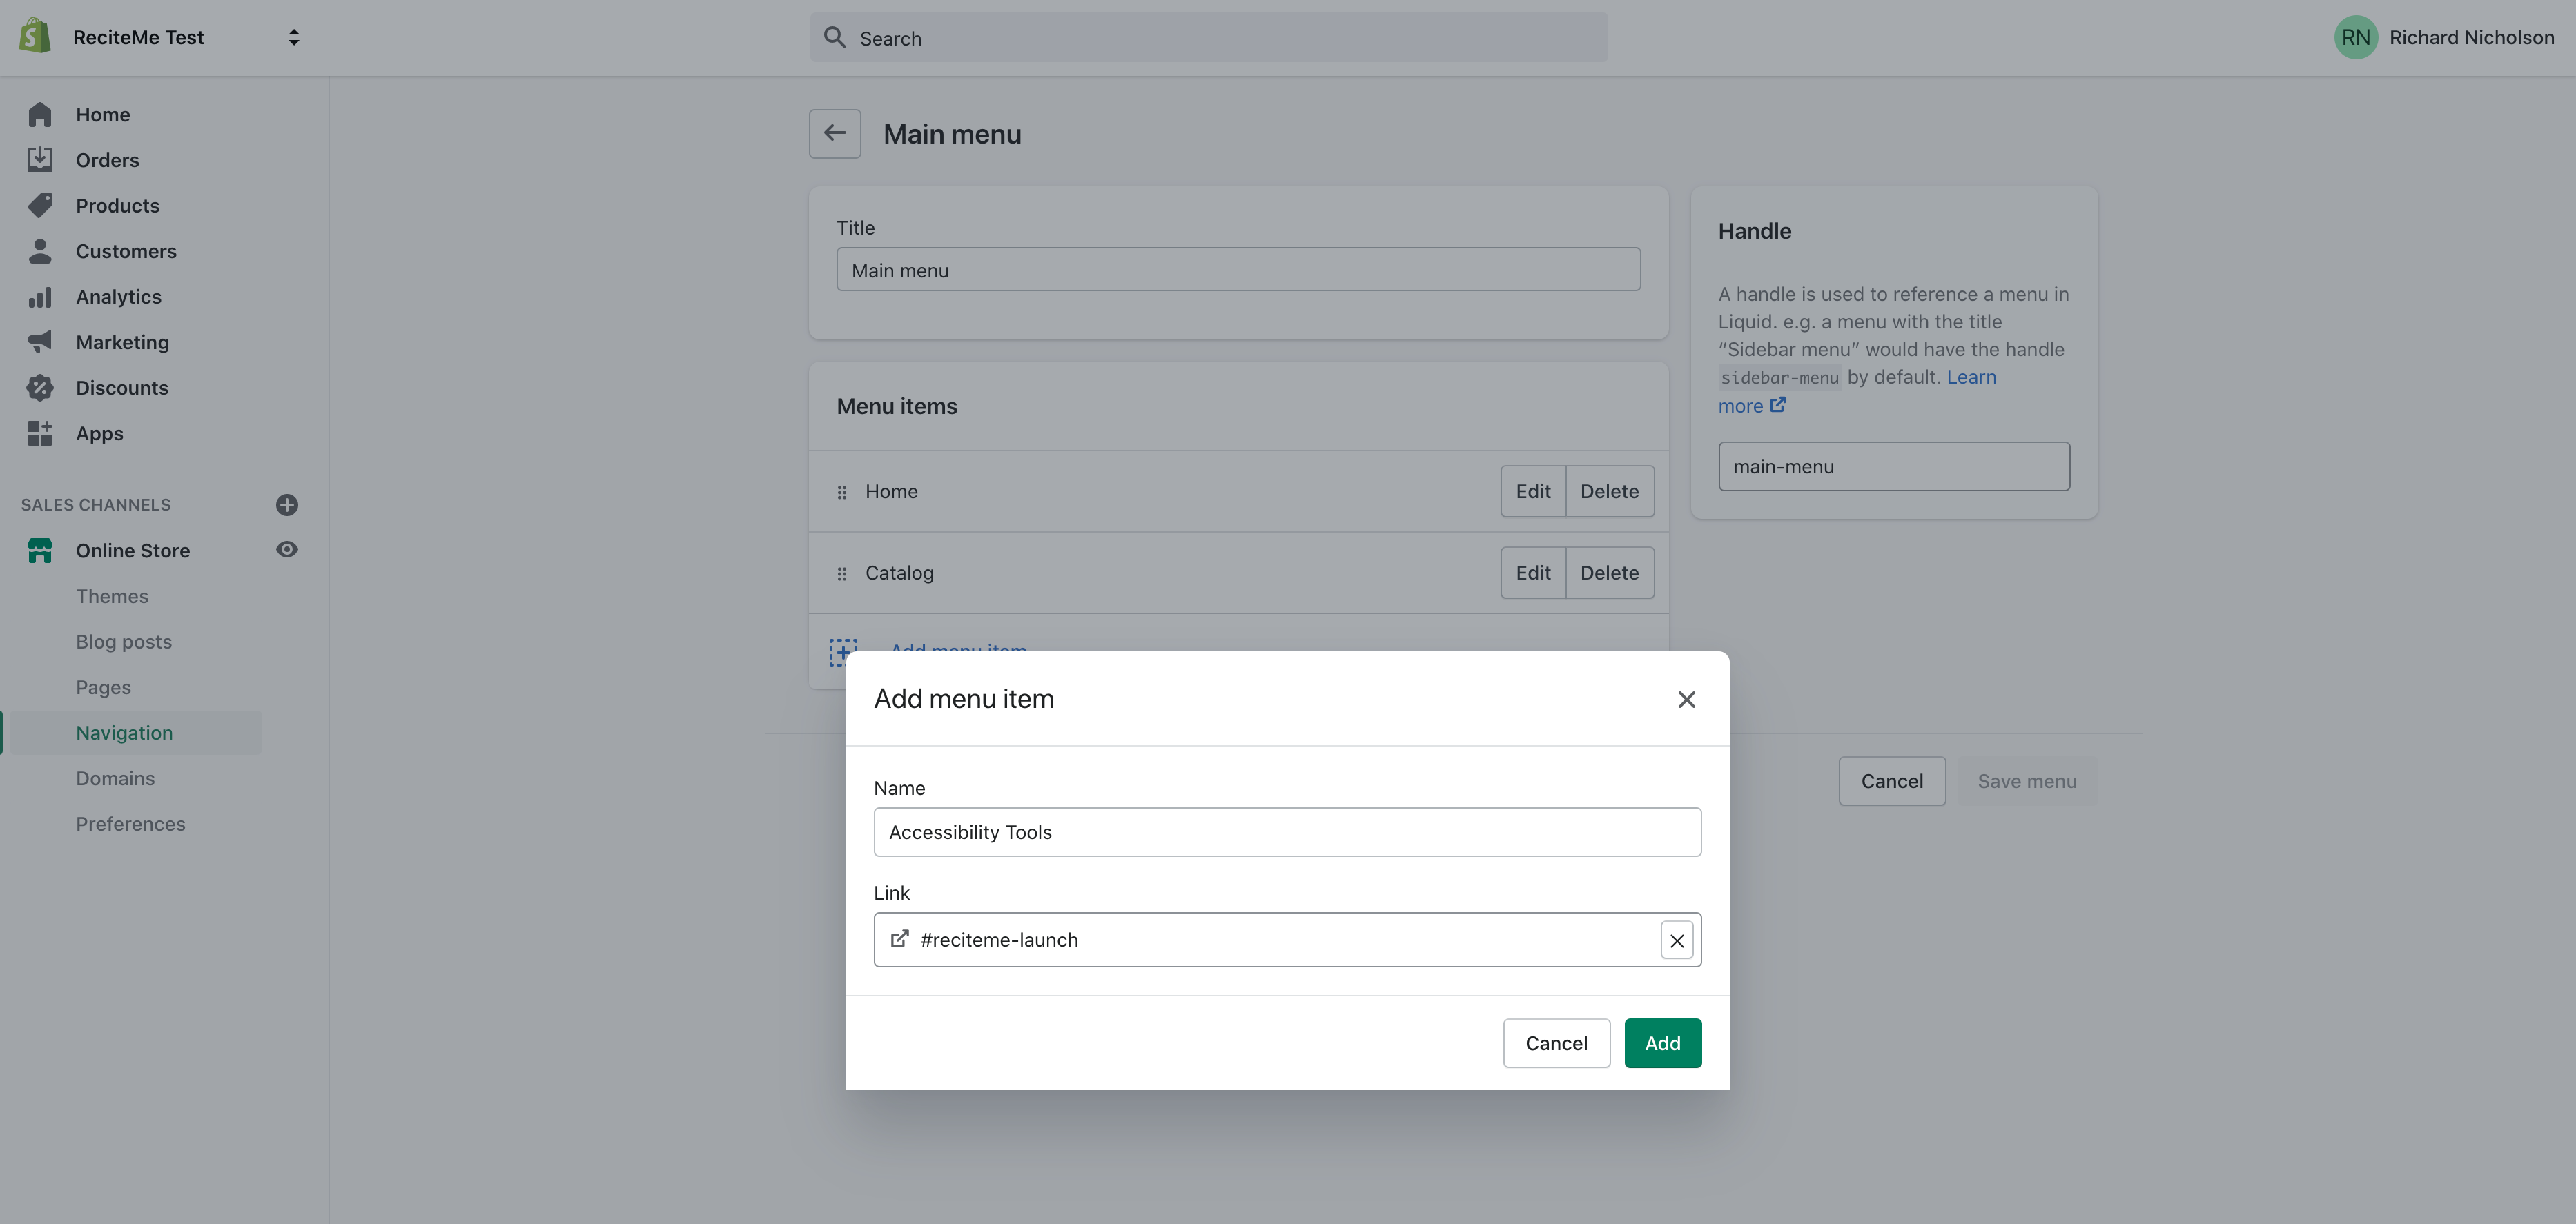Click the Analytics bar chart icon
Viewport: 2576px width, 1224px height.
coord(40,297)
